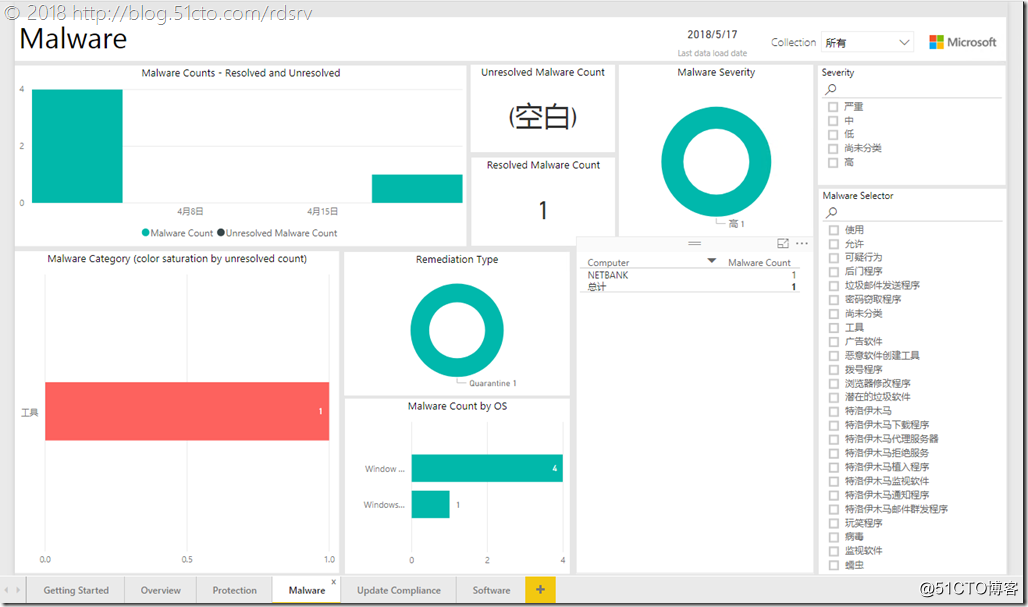Check the 严重 severity checkbox
The image size is (1028, 607).
[833, 107]
